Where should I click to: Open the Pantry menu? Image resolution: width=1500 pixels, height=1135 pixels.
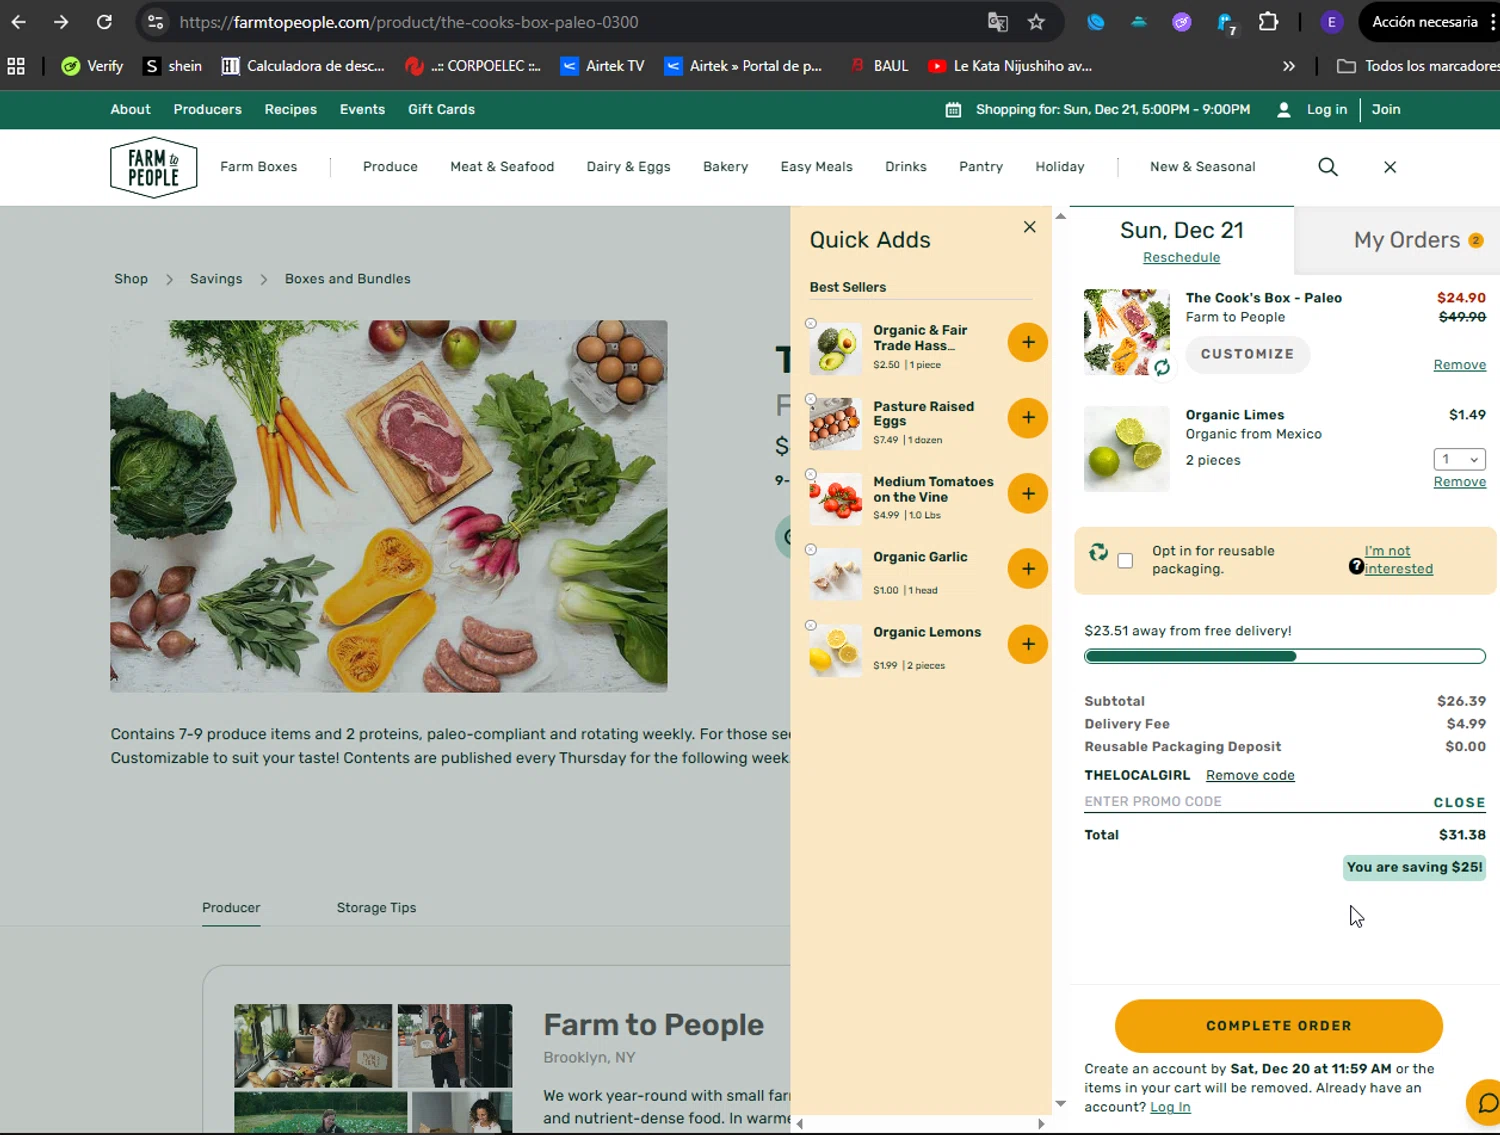click(x=980, y=167)
